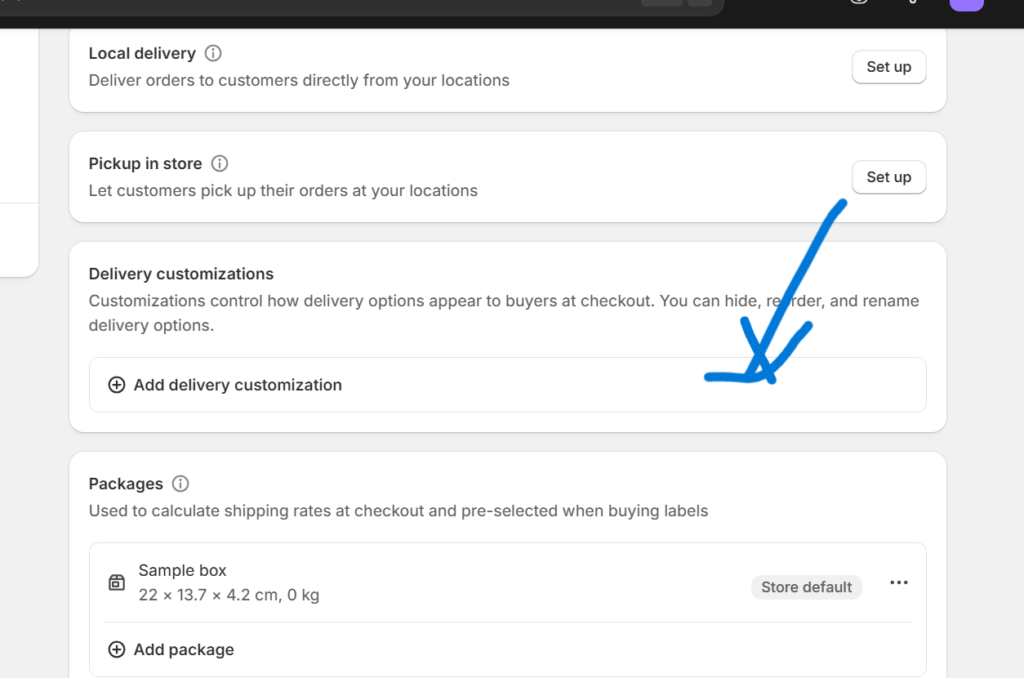Viewport: 1024px width, 678px height.
Task: Click the Packages section heading
Action: [126, 484]
